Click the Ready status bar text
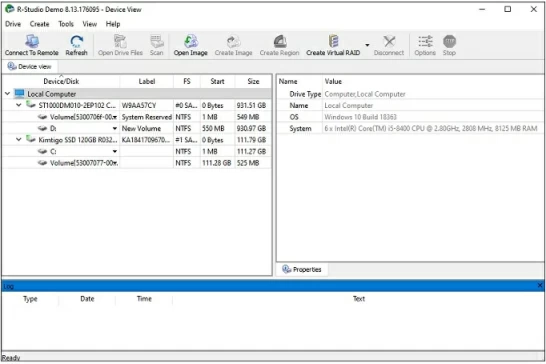Viewport: 546px width, 364px height. 11,358
